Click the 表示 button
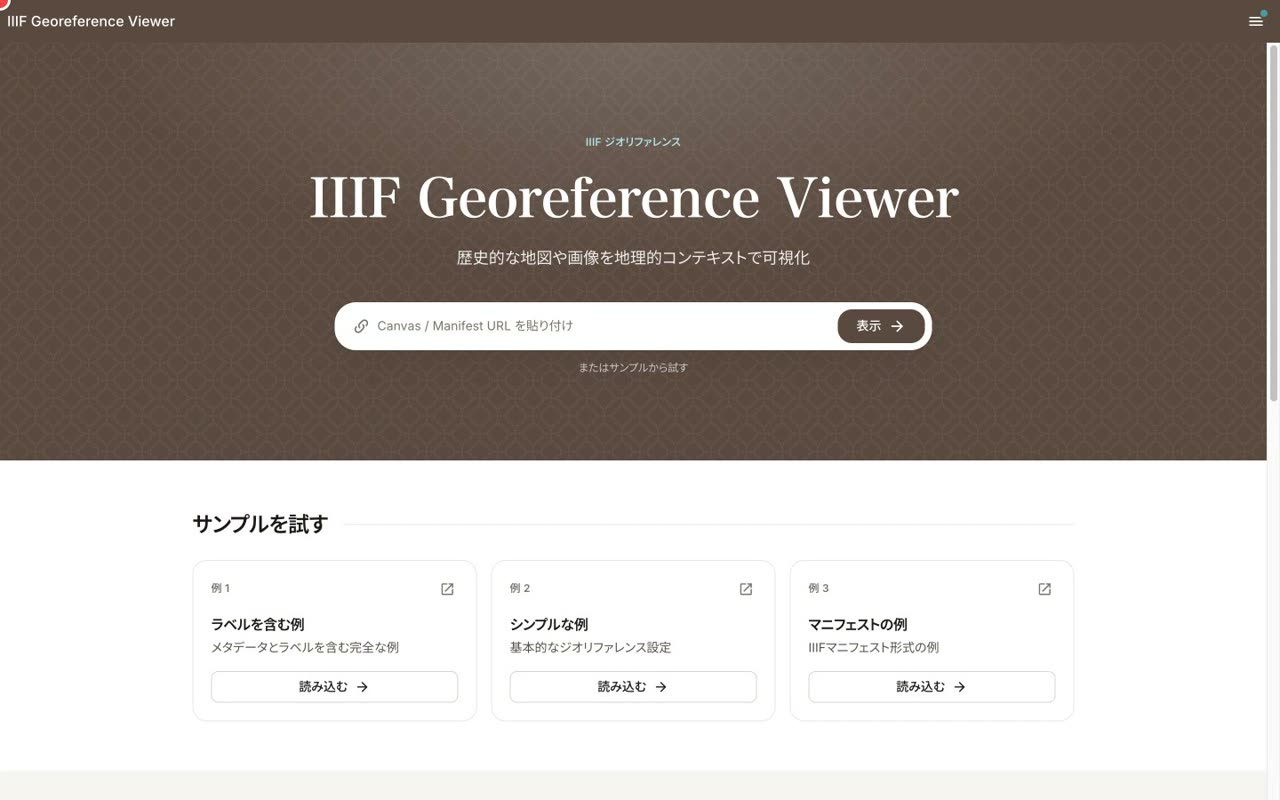This screenshot has width=1280, height=800. [881, 326]
